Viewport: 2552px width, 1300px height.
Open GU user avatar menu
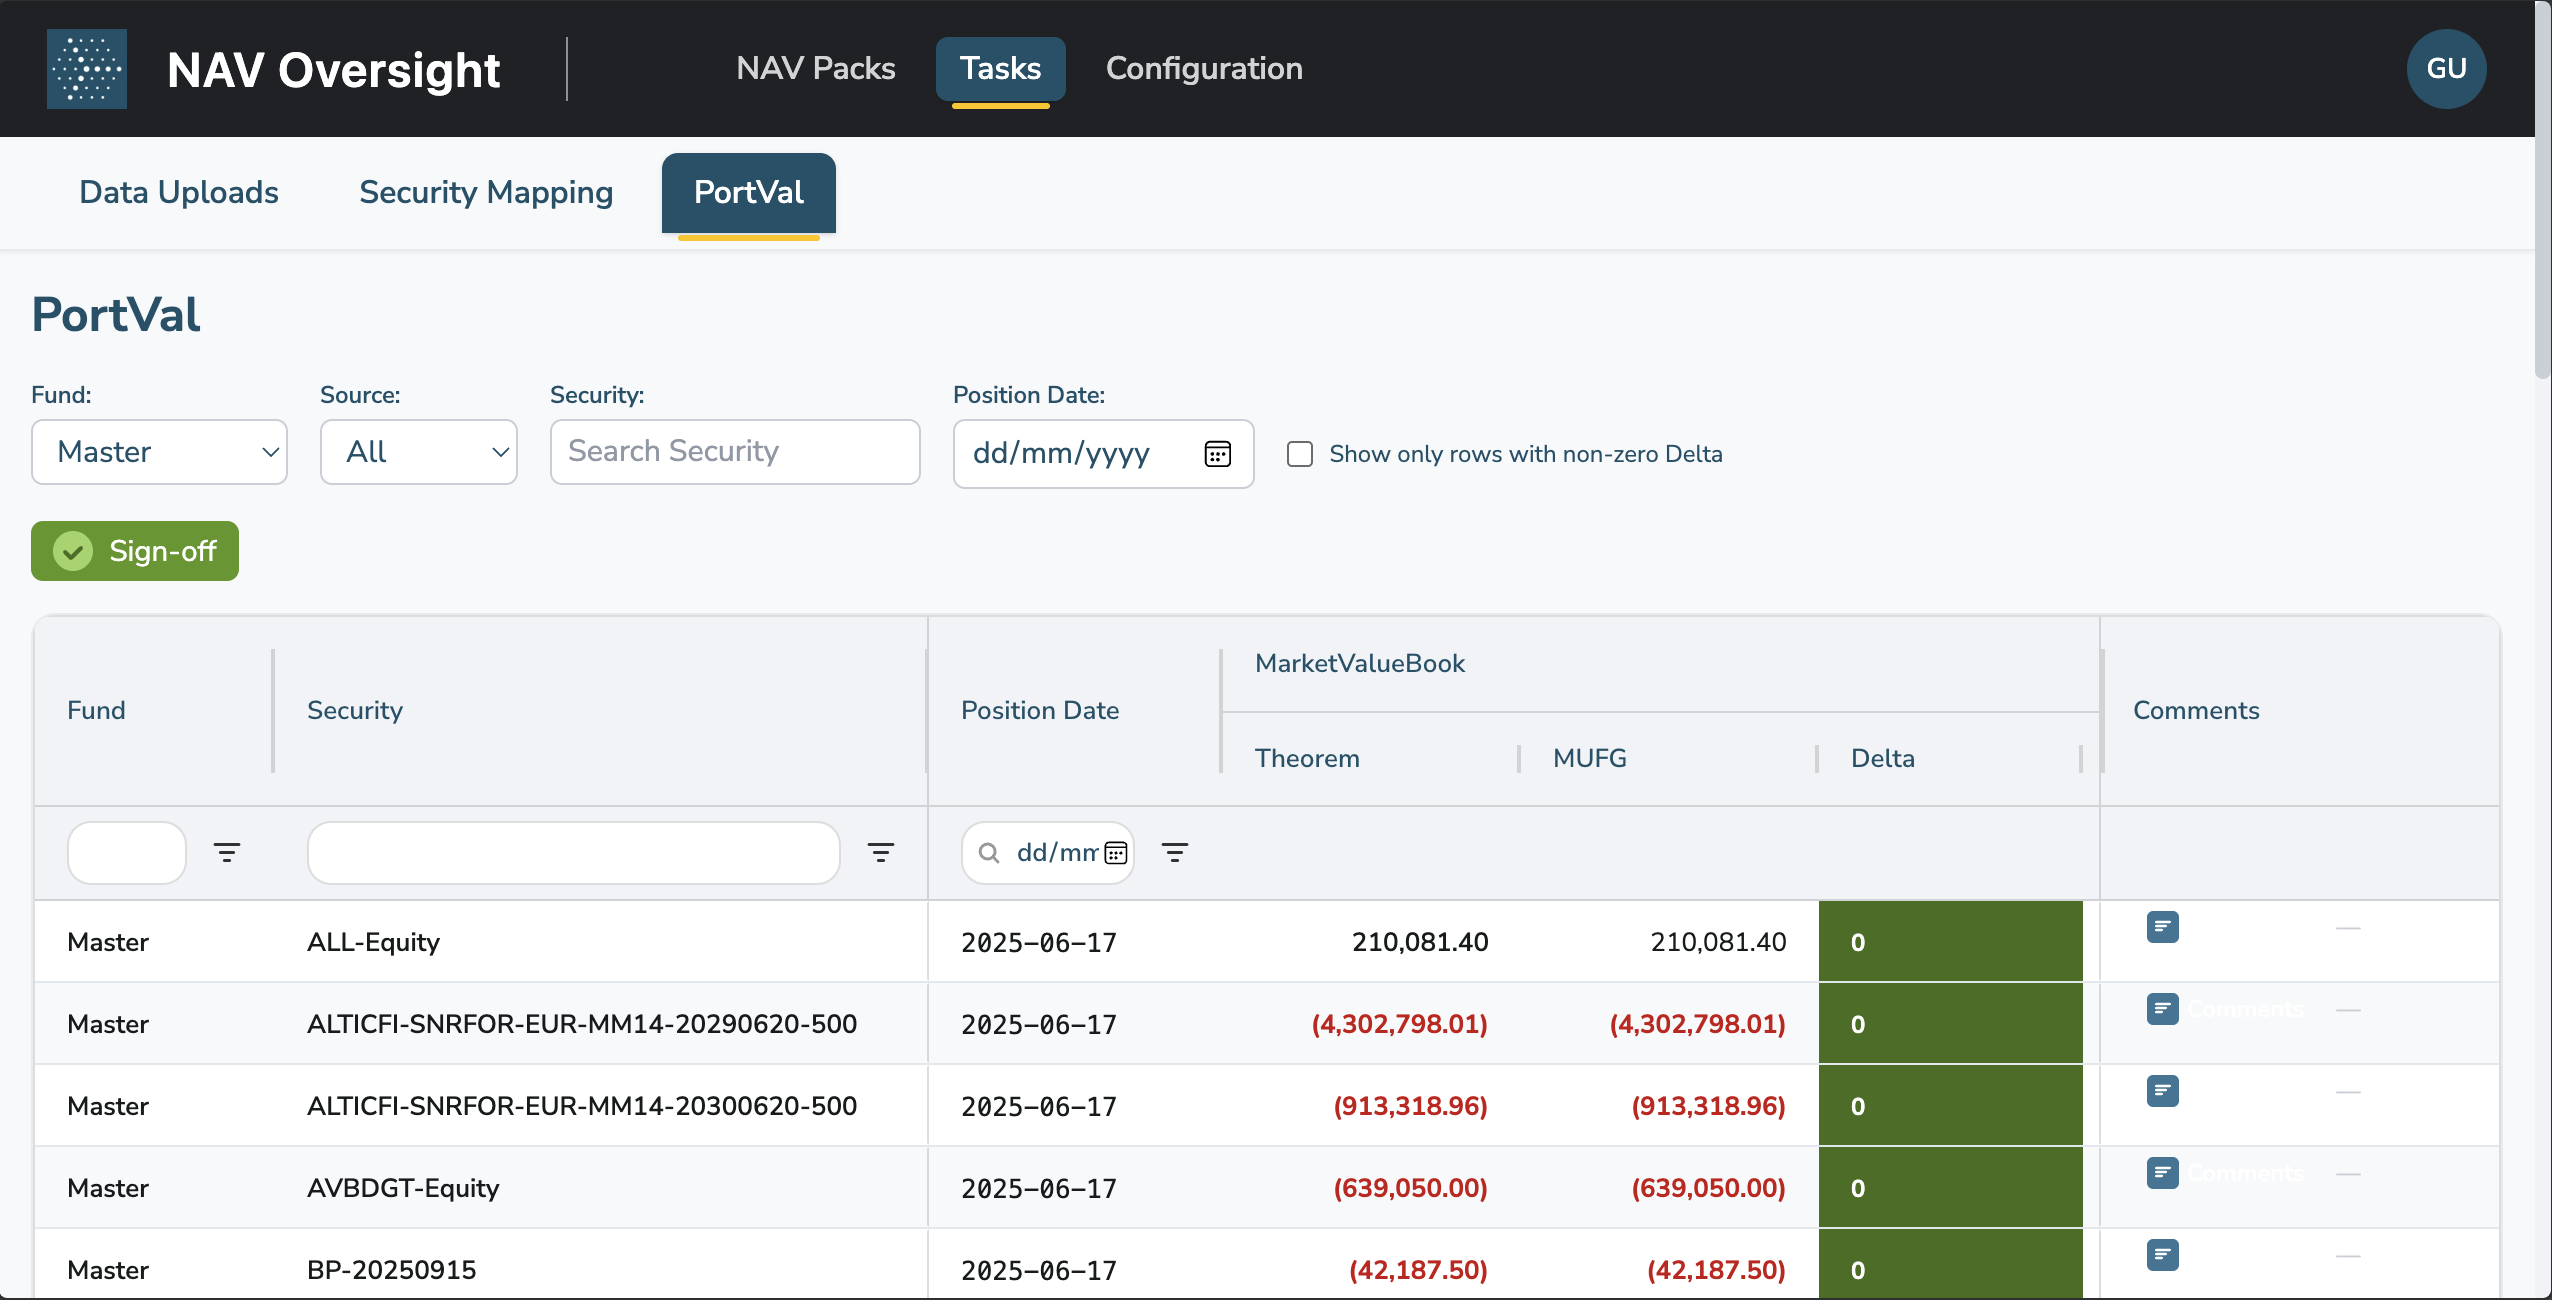pyautogui.click(x=2446, y=69)
